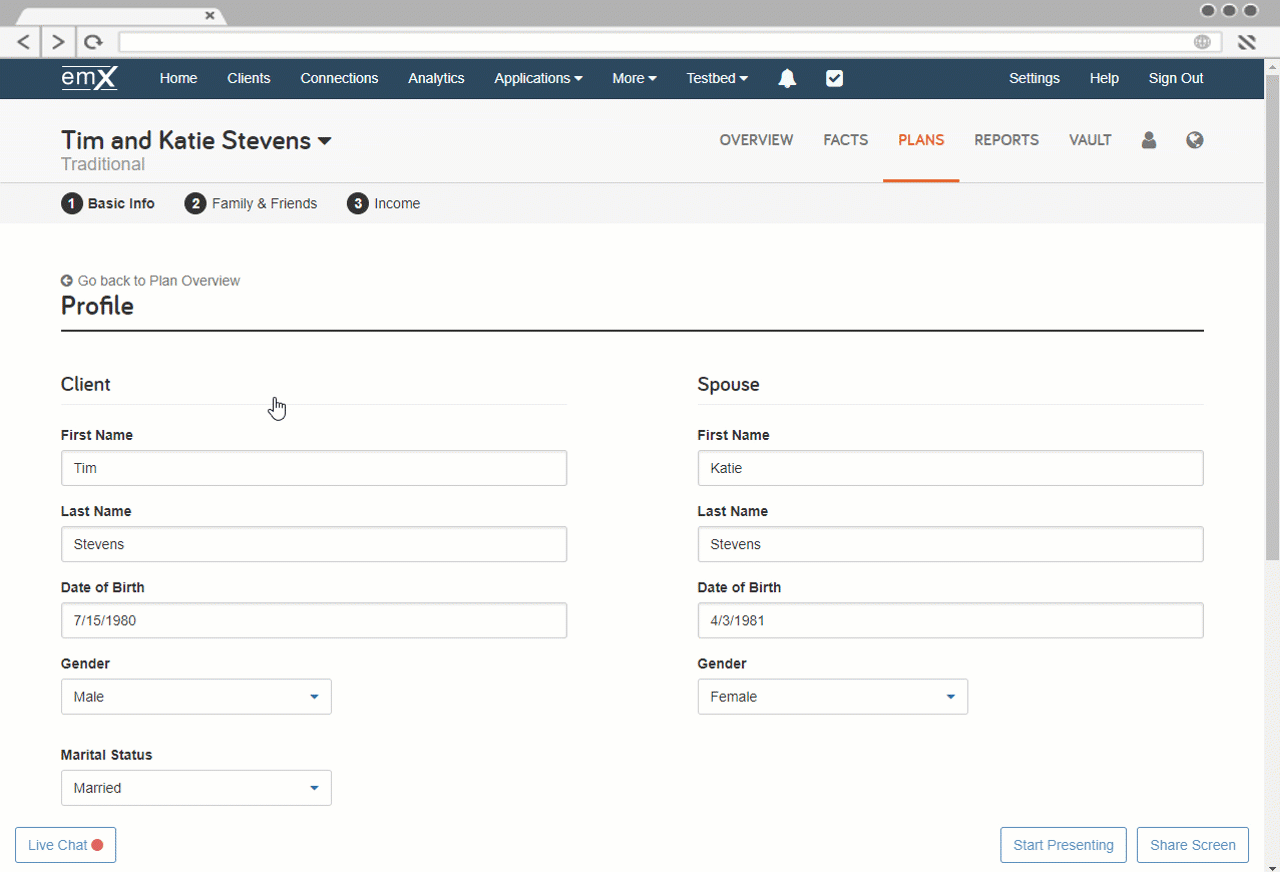Open the Live Chat button
The image size is (1280, 872).
coord(66,845)
